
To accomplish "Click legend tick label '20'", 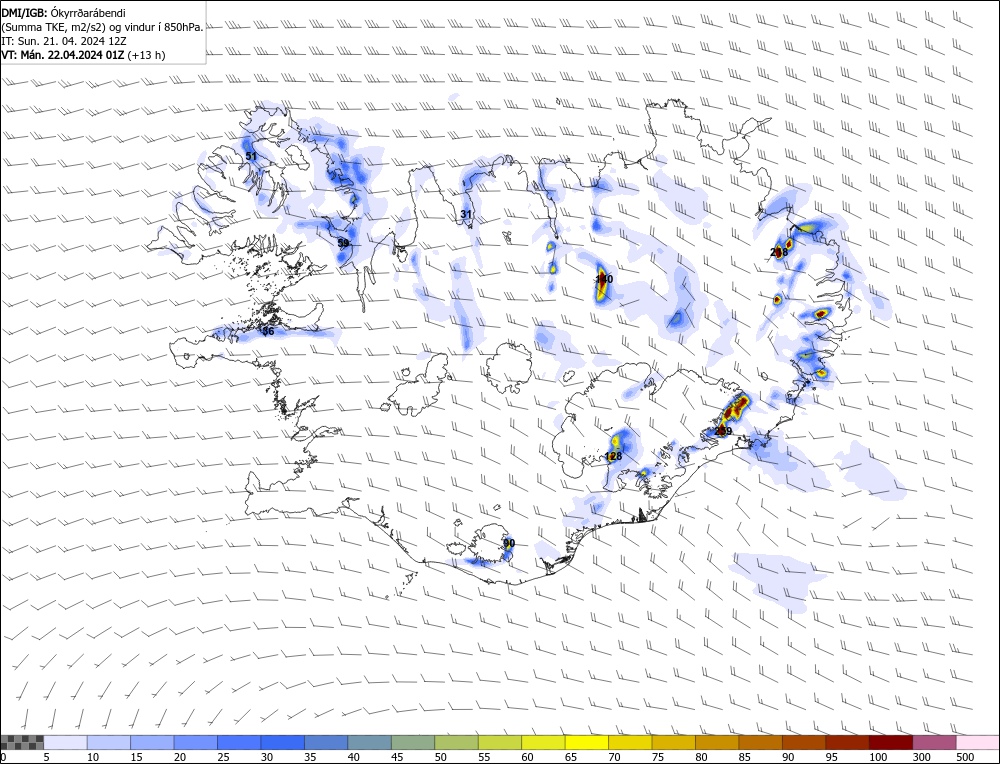I will pyautogui.click(x=180, y=757).
